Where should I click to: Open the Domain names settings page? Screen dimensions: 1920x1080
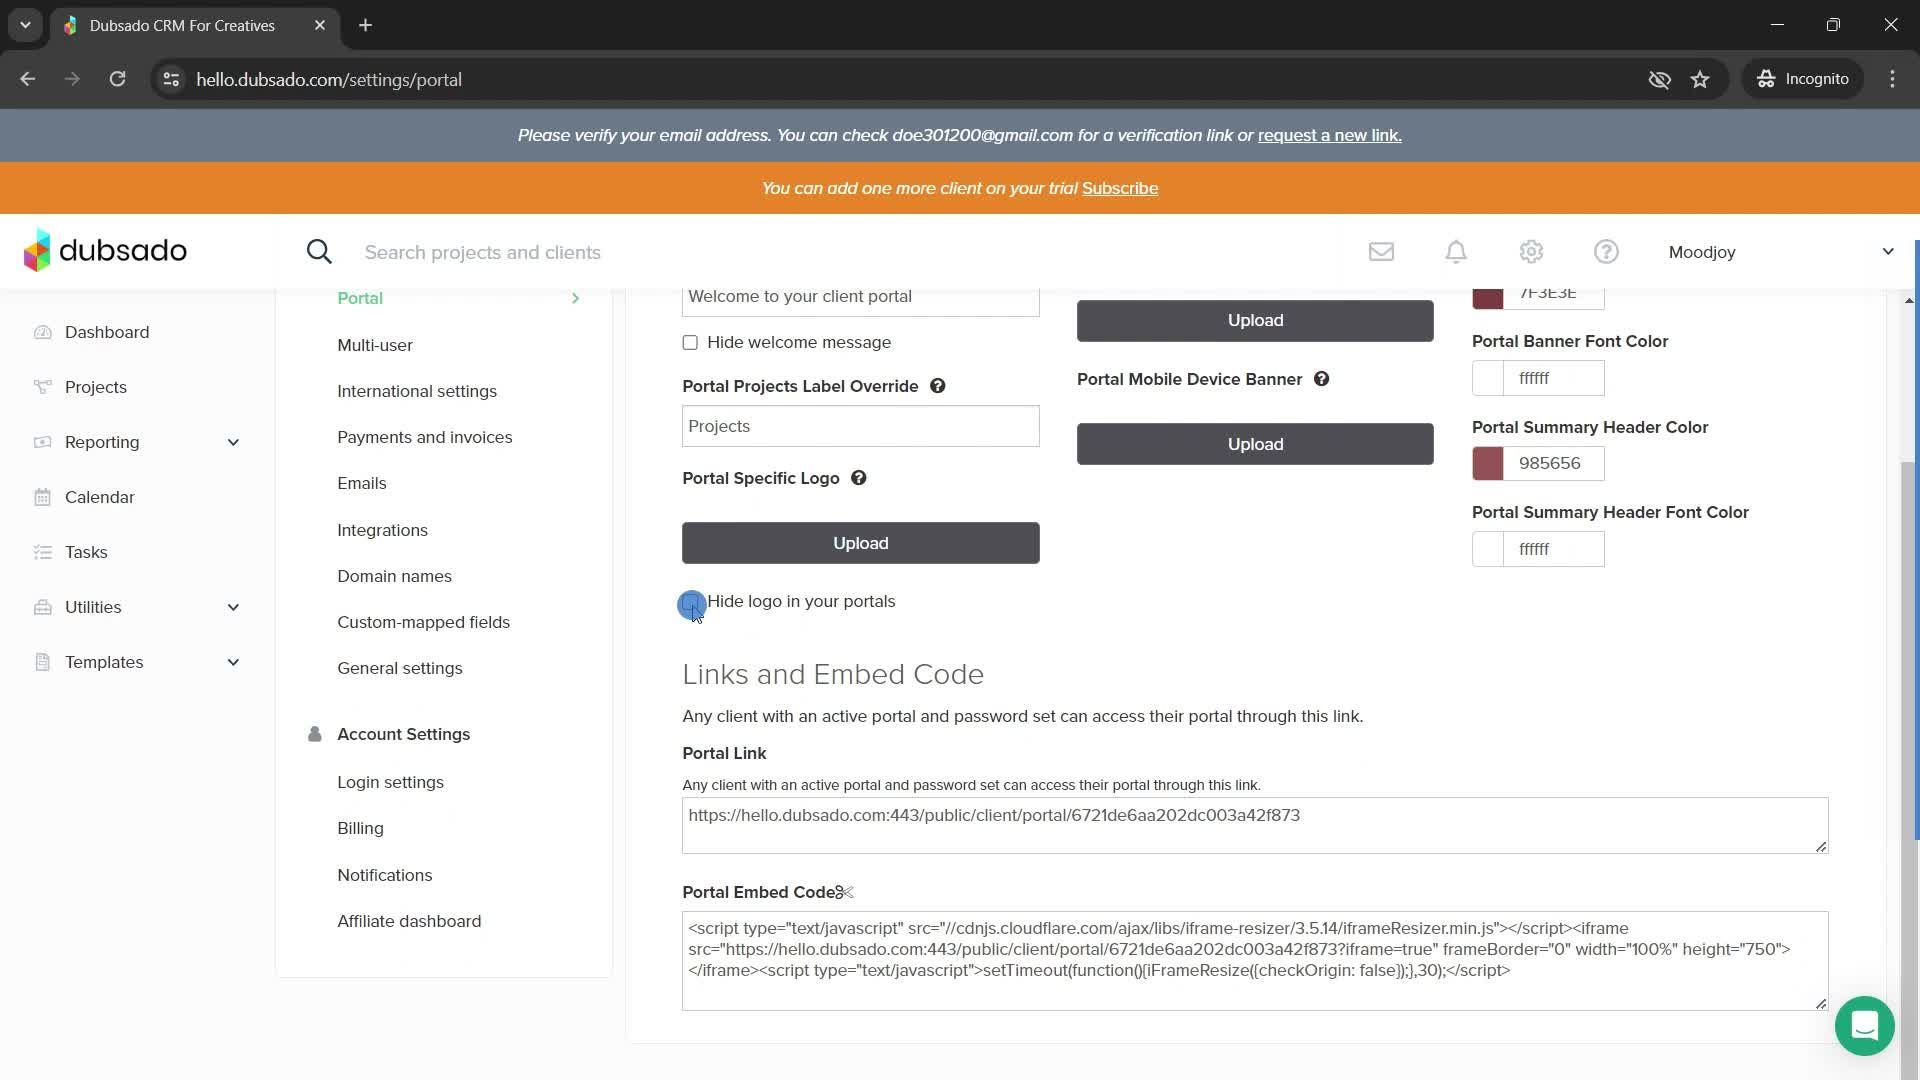coord(394,576)
